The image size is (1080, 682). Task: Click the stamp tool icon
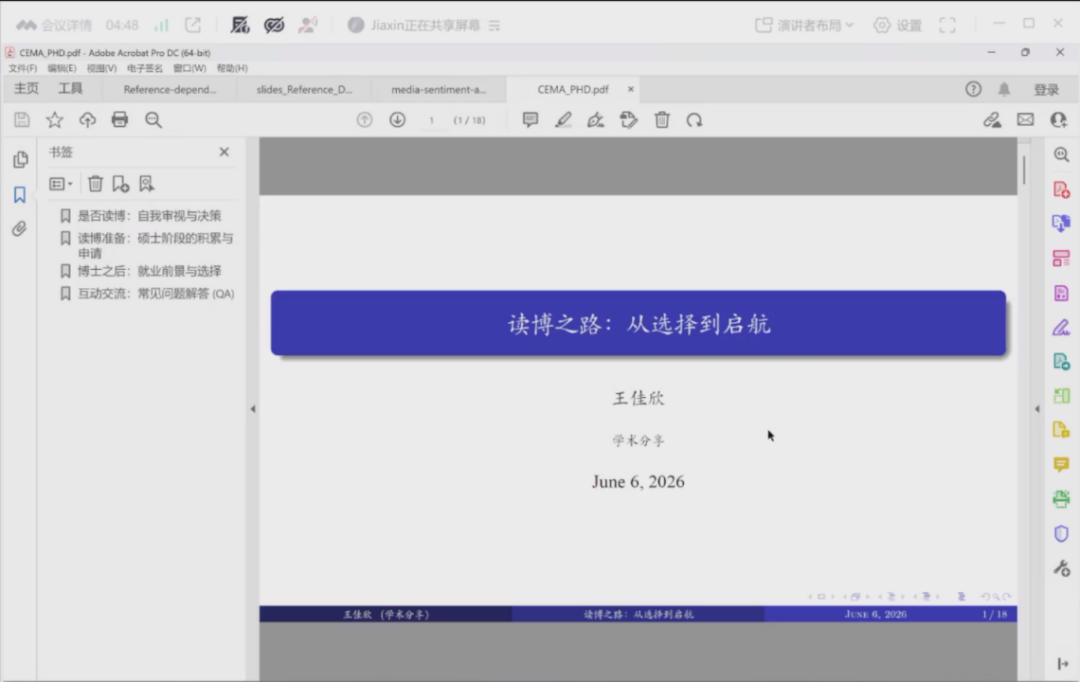pyautogui.click(x=629, y=120)
